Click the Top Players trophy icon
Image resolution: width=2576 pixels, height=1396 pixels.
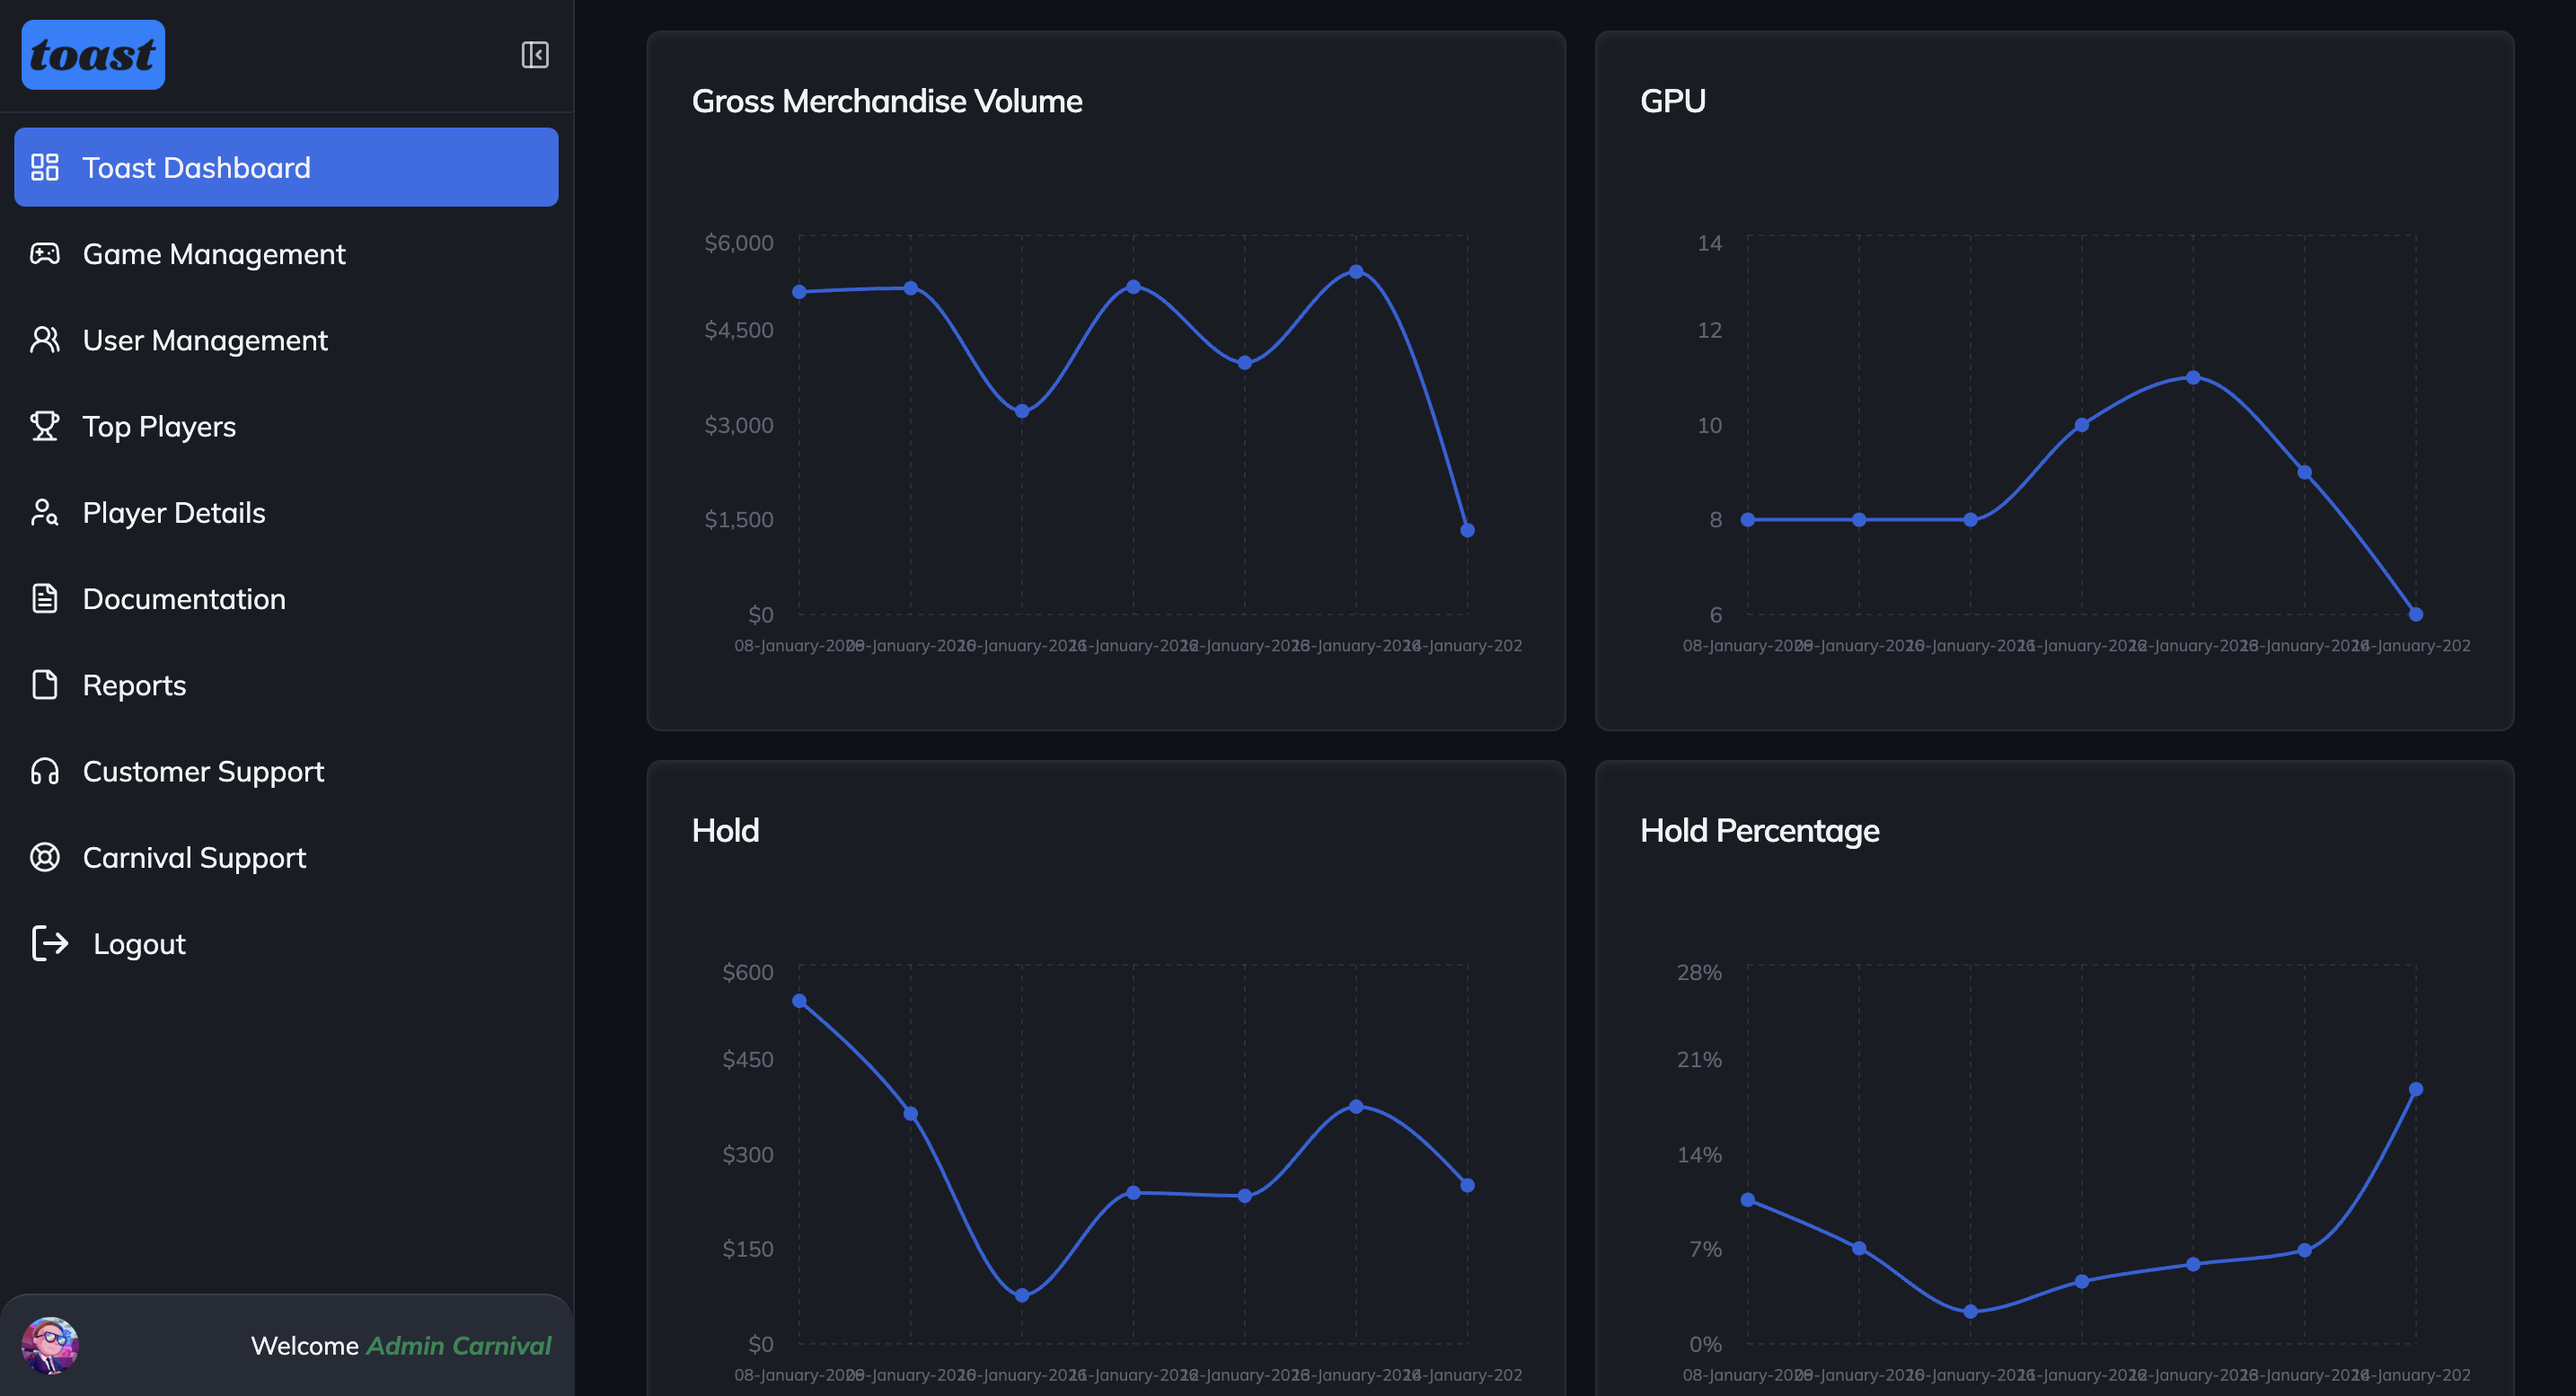[45, 426]
